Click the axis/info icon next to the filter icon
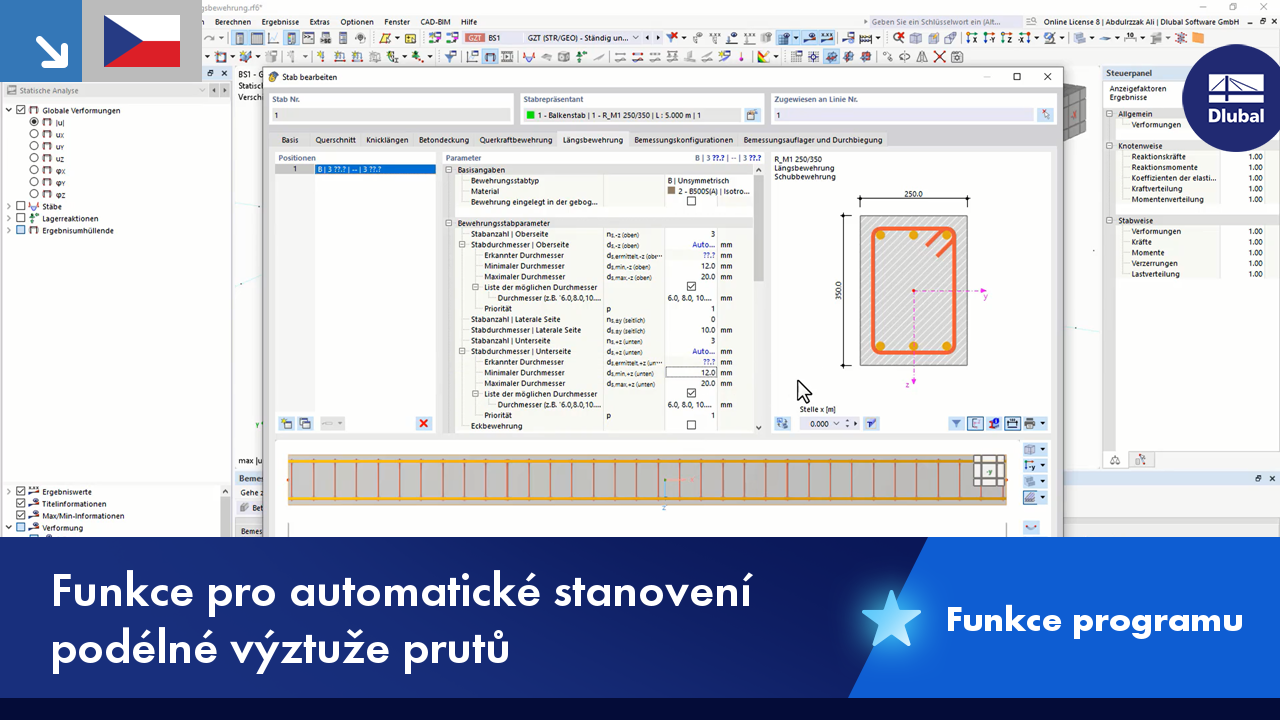This screenshot has width=1280, height=720. point(976,424)
